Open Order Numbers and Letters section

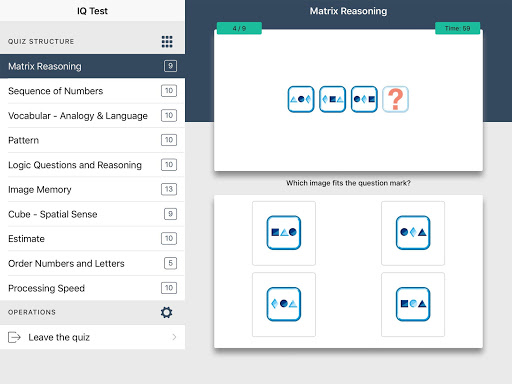92,263
